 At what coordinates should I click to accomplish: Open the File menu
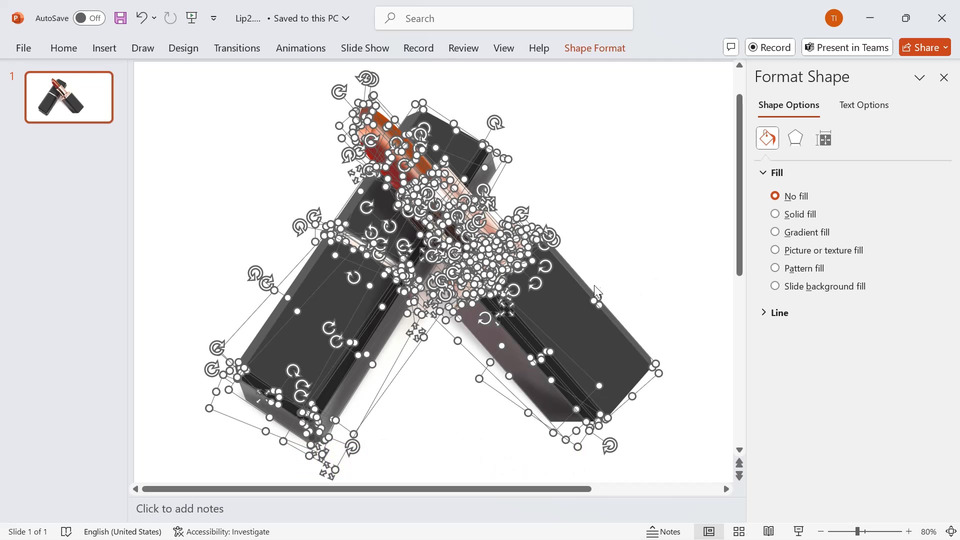pos(23,48)
